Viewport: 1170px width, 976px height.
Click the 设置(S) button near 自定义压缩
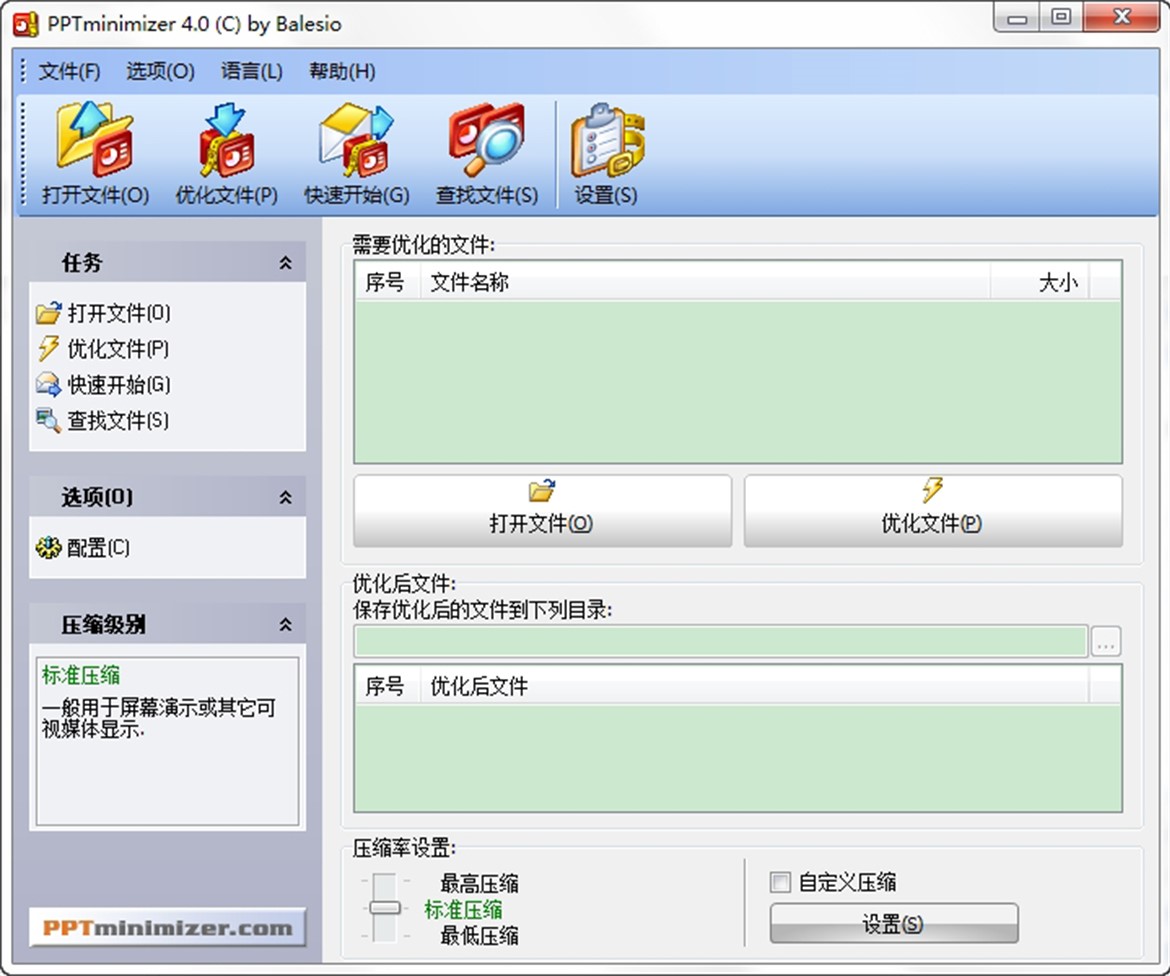point(893,922)
